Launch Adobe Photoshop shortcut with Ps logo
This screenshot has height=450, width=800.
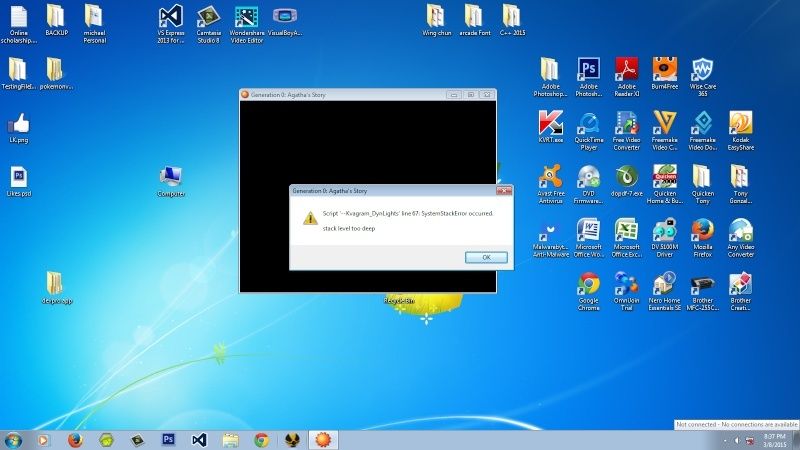click(588, 77)
